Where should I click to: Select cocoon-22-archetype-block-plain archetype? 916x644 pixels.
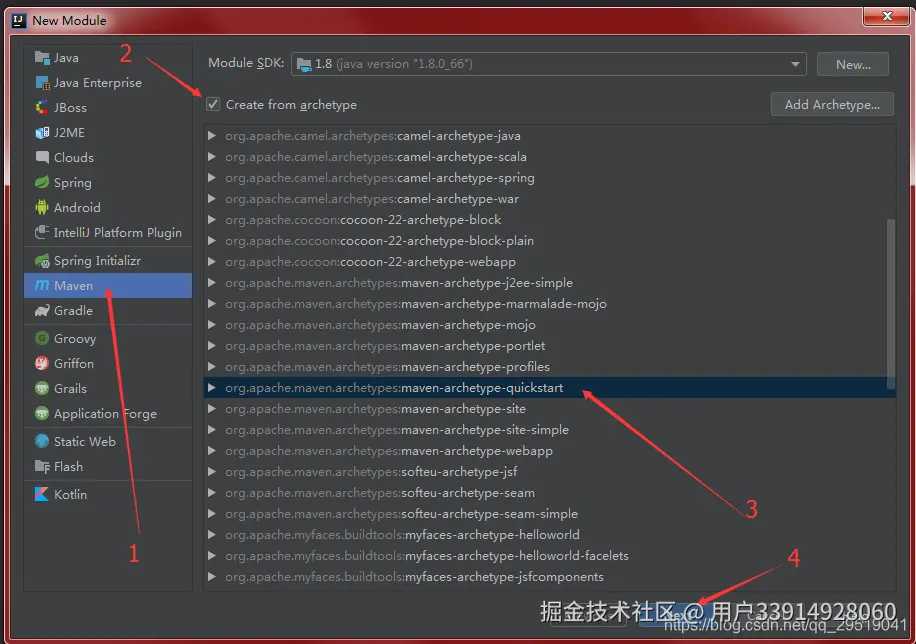[549, 241]
